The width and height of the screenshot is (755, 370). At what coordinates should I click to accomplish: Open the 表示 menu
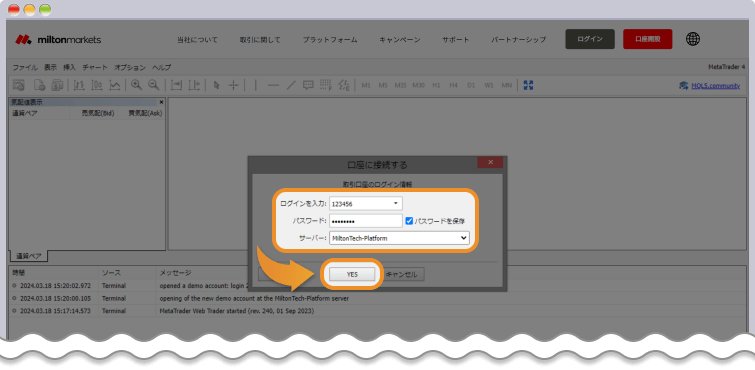(x=51, y=67)
